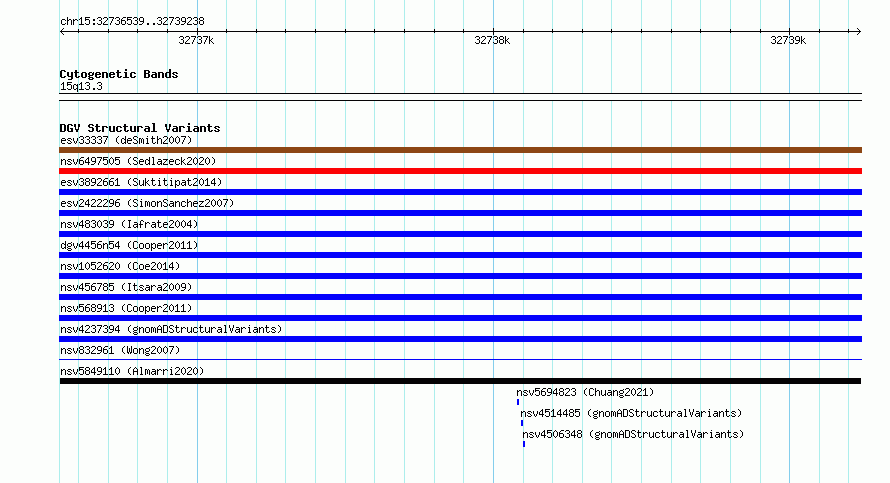Open nsv6497505 (Sedlazeck2020) variant label
The image size is (890, 483).
click(x=138, y=161)
